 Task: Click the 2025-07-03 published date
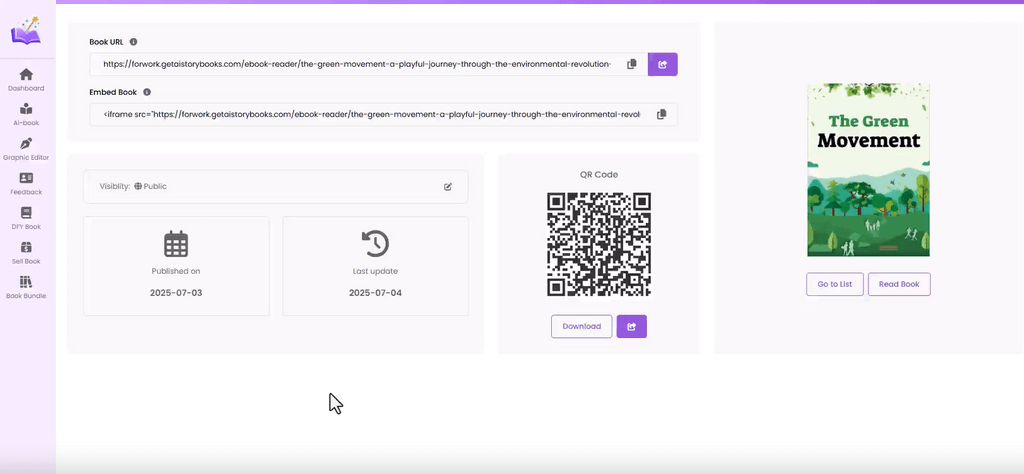(176, 292)
